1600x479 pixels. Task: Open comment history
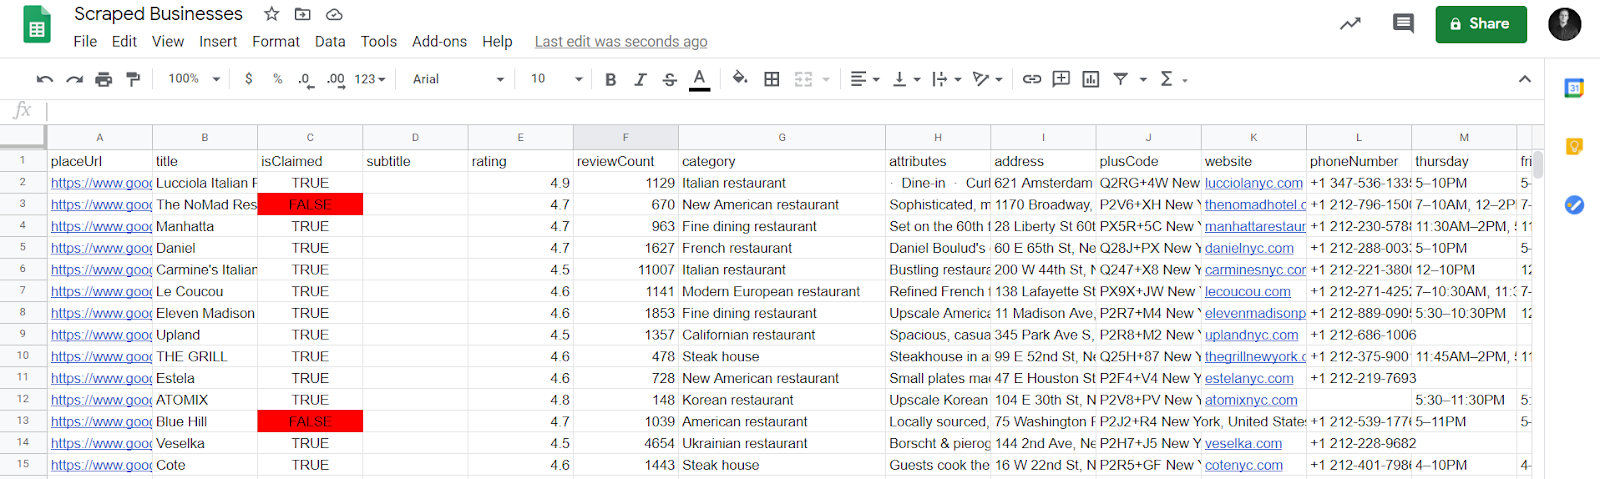[x=1404, y=24]
